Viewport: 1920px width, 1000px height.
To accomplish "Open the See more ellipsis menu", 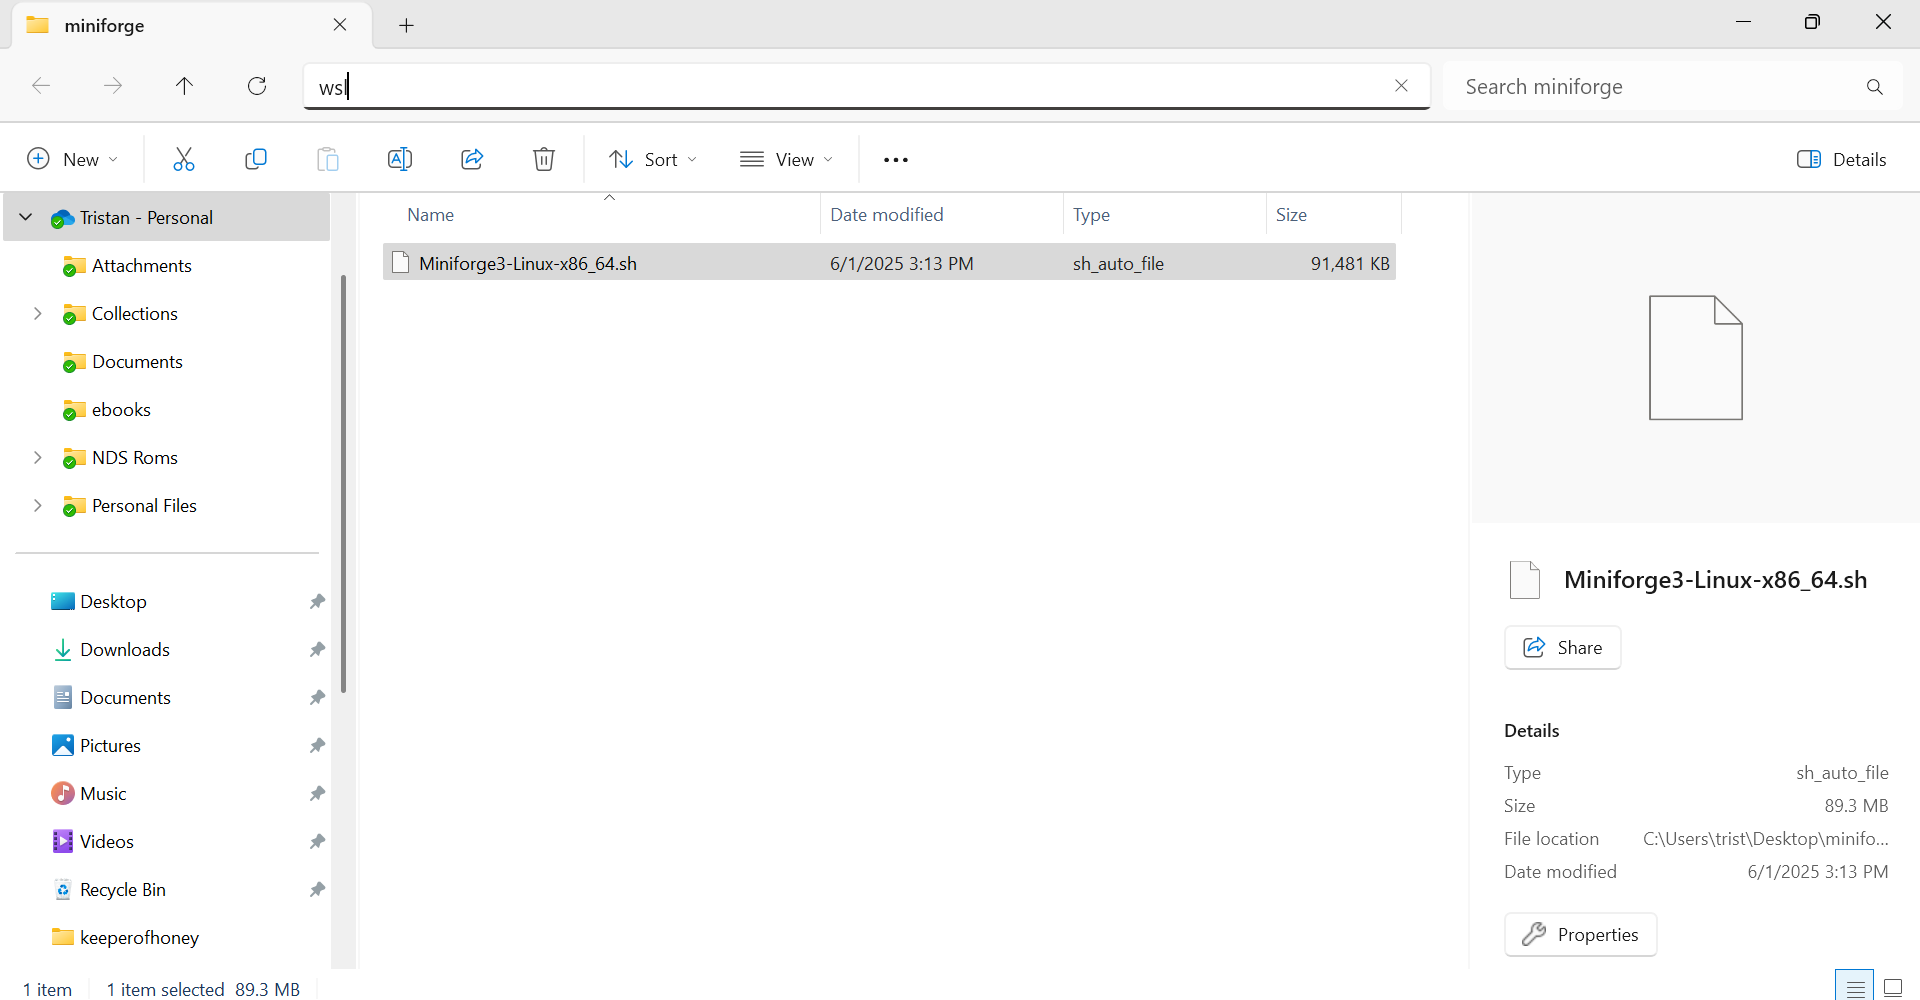I will coord(896,160).
